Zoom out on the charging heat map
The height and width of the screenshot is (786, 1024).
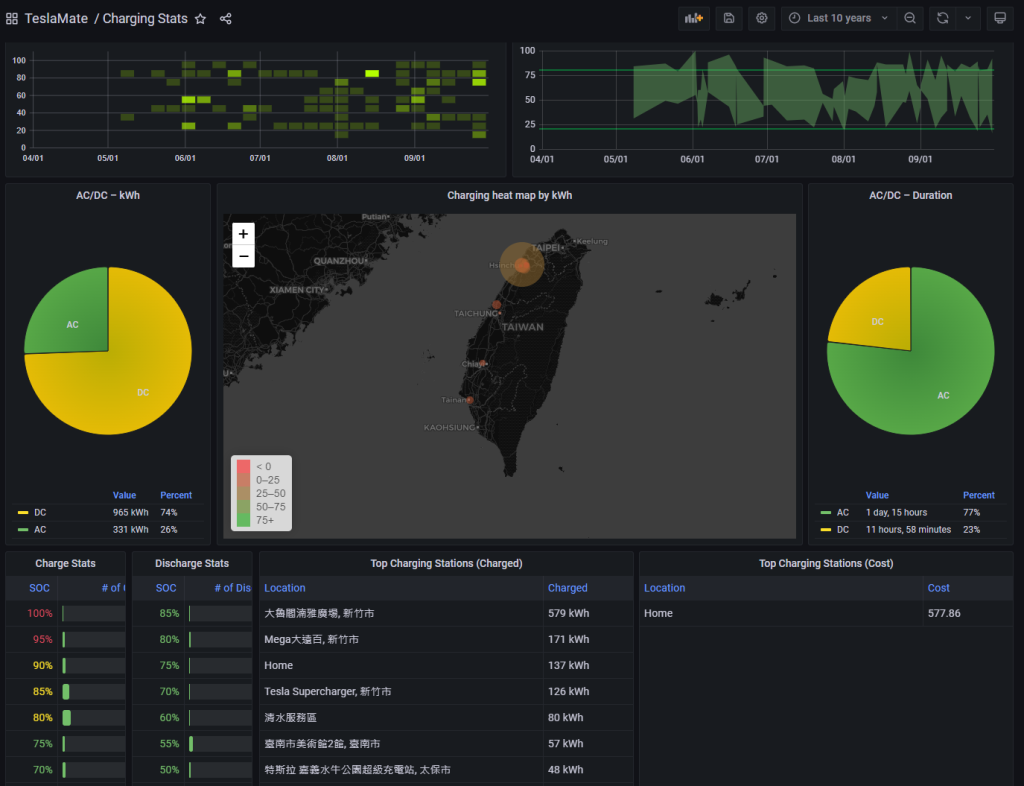click(243, 256)
